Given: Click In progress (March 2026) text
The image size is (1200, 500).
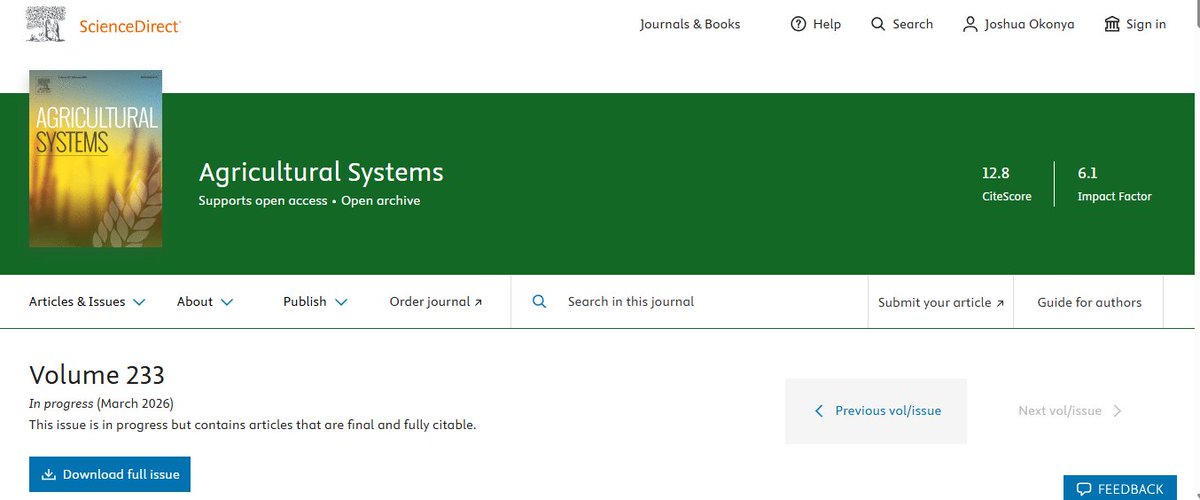Looking at the screenshot, I should [x=101, y=404].
